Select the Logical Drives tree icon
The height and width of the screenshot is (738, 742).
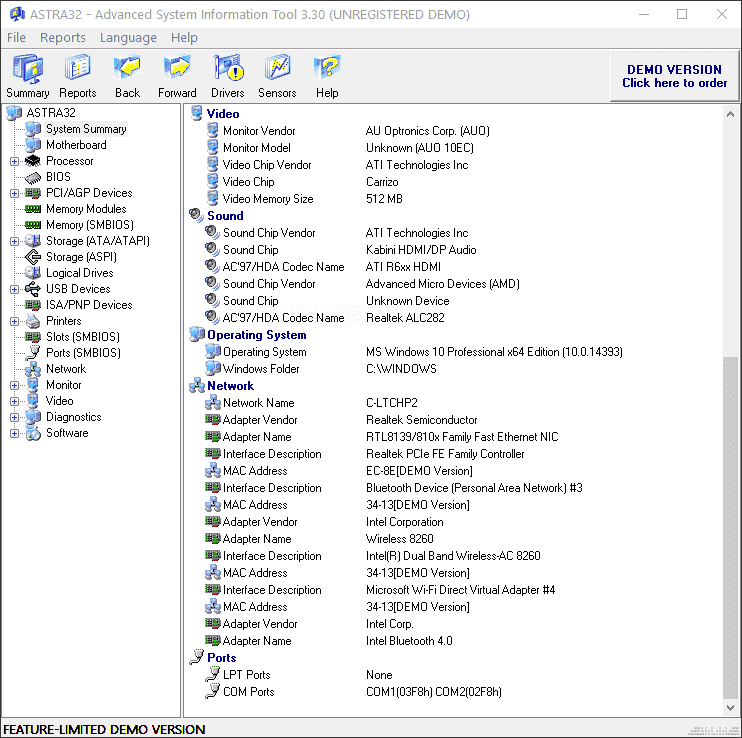(33, 273)
